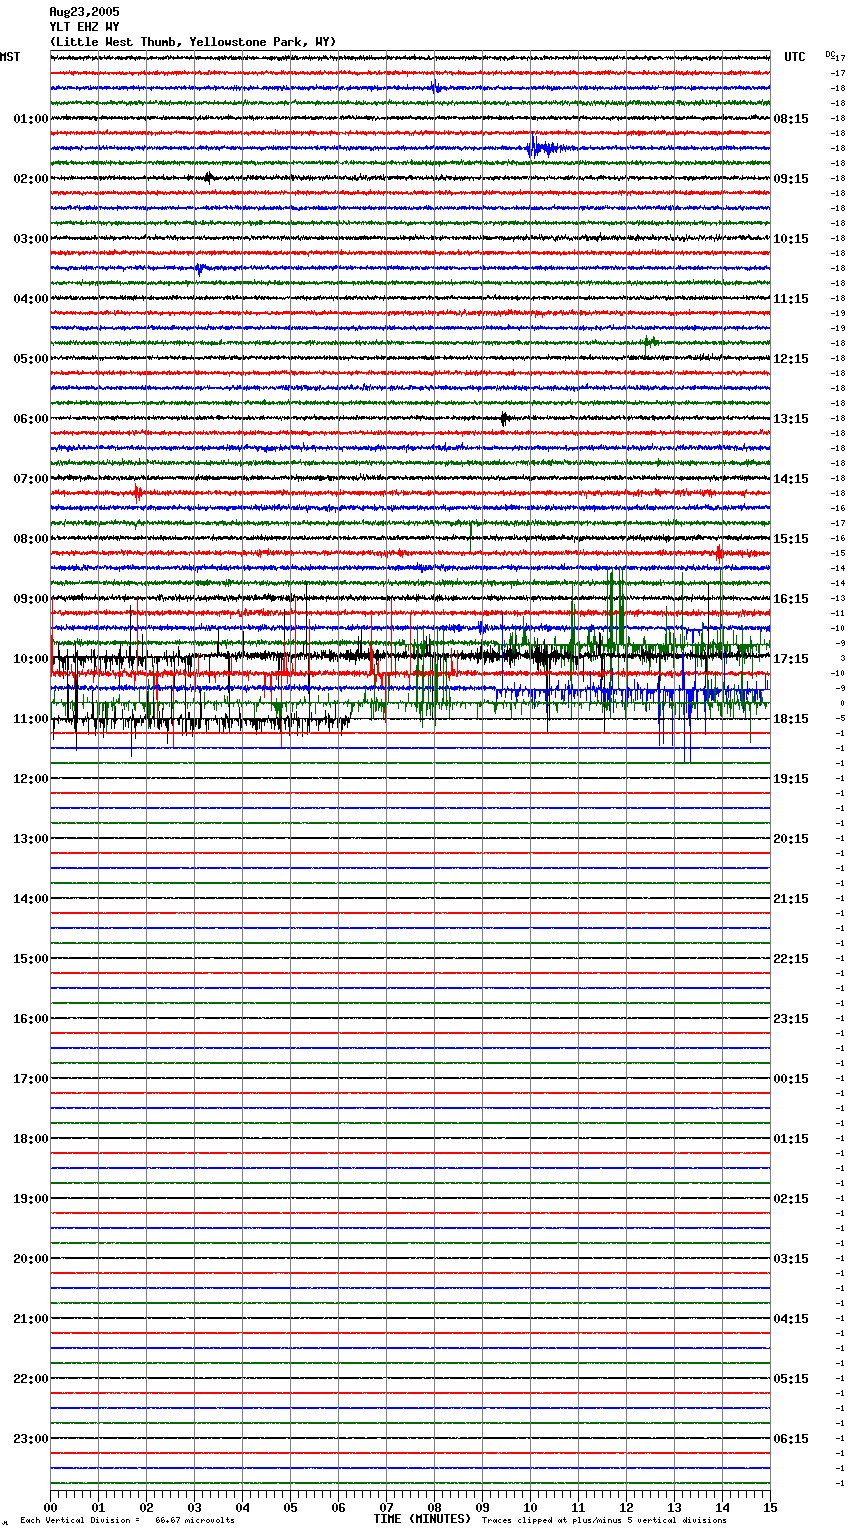Click the 00 tick on the minutes axis
850x1534 pixels.
point(50,1507)
